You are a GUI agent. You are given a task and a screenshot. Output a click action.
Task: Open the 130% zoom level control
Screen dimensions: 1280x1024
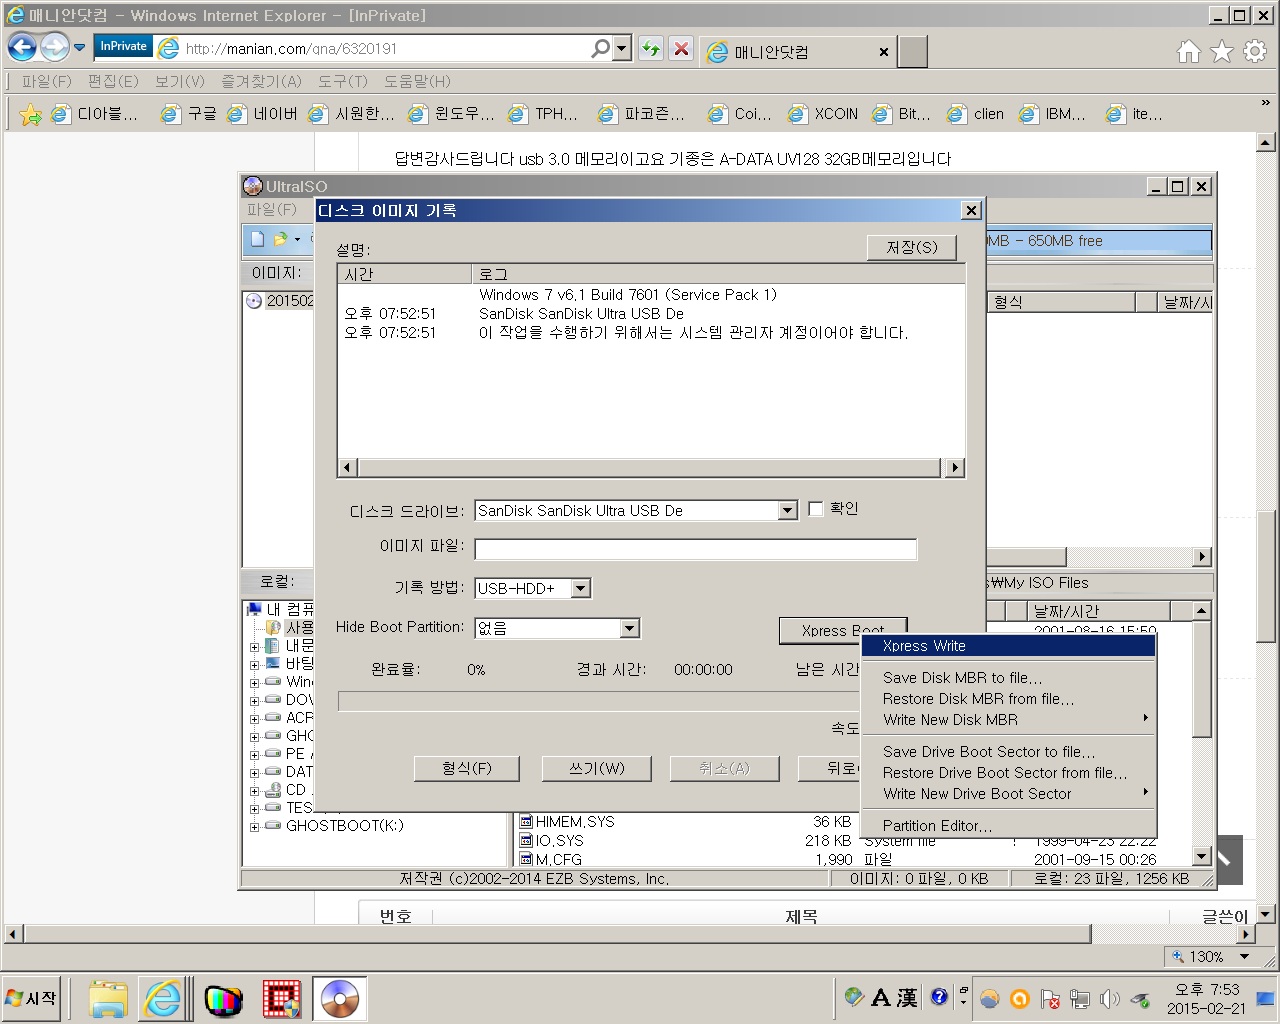(x=1212, y=957)
